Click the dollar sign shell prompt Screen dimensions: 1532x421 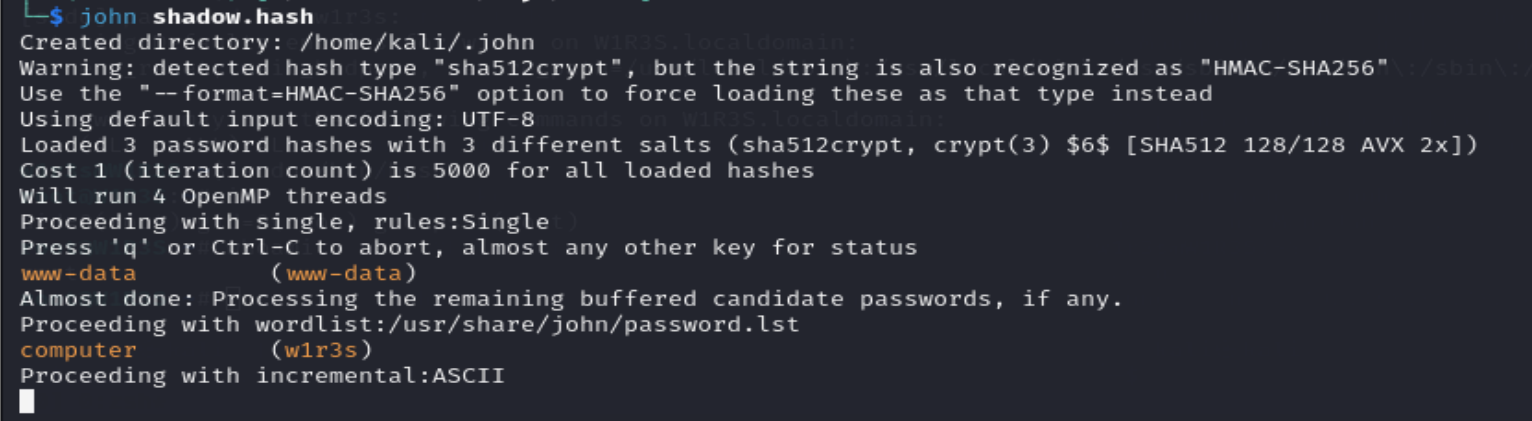click(56, 17)
